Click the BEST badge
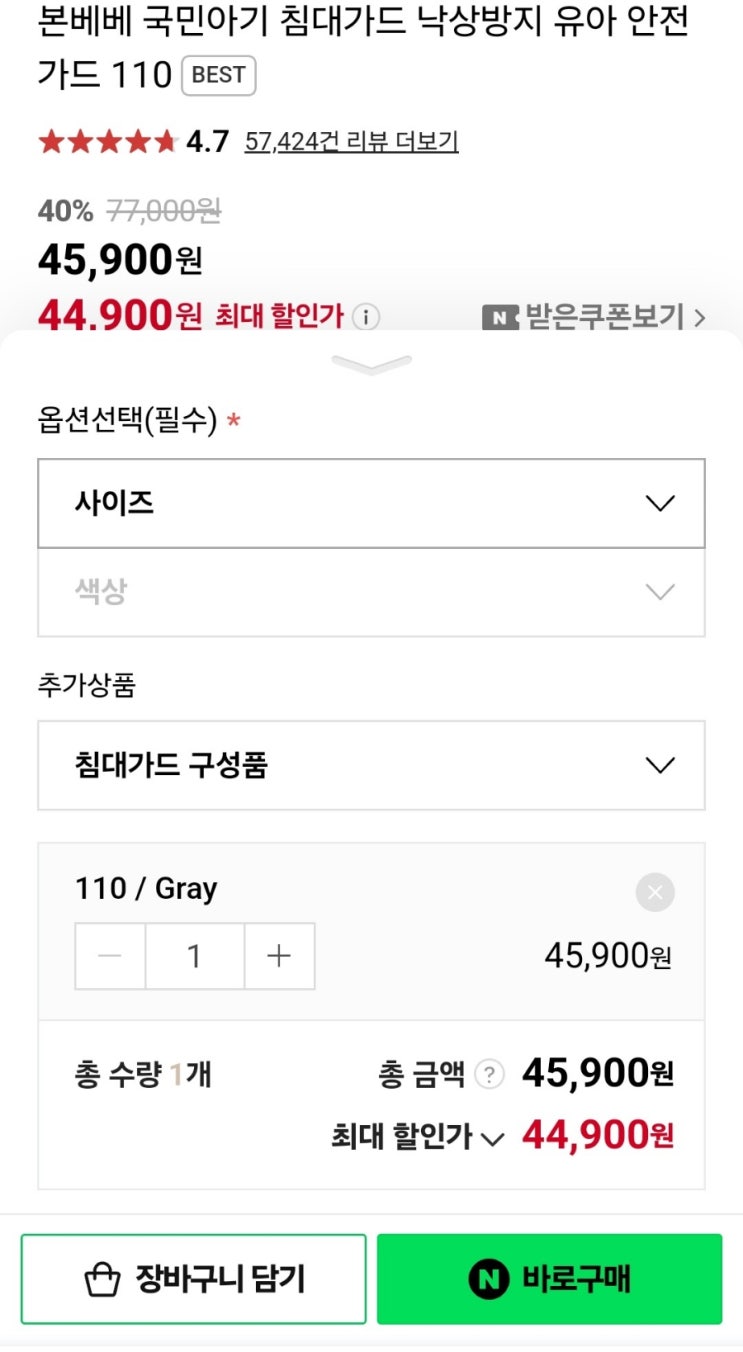Image resolution: width=743 pixels, height=1352 pixels. click(x=218, y=75)
